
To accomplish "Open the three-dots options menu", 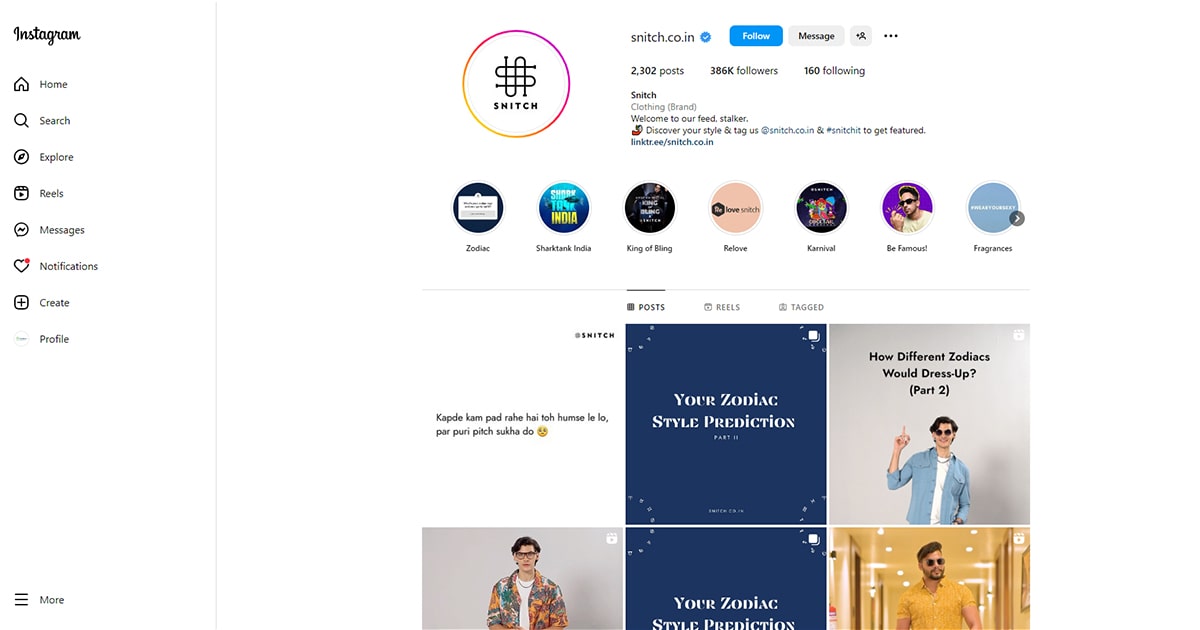I will [x=891, y=36].
